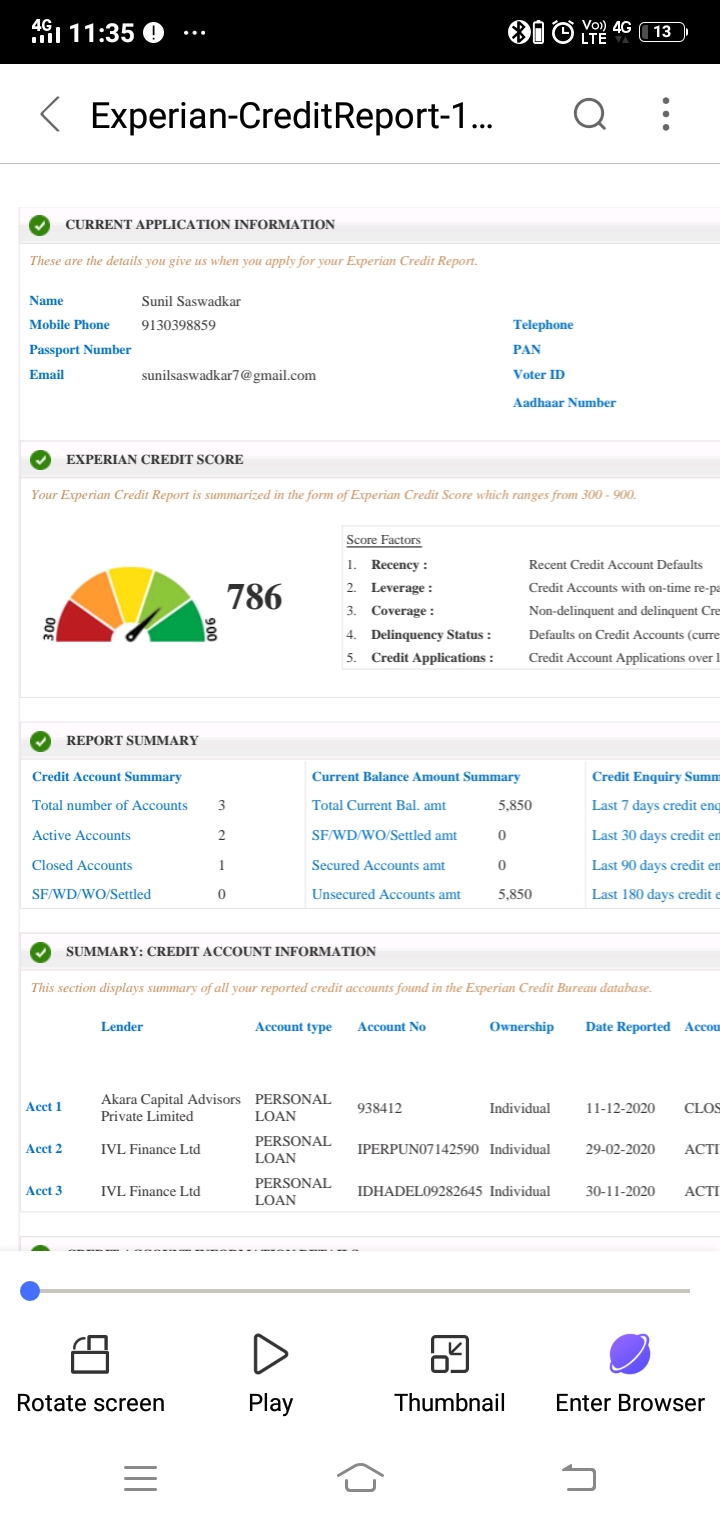Tap the document title Experian-CreditReport
This screenshot has height=1520, width=720.
(292, 116)
